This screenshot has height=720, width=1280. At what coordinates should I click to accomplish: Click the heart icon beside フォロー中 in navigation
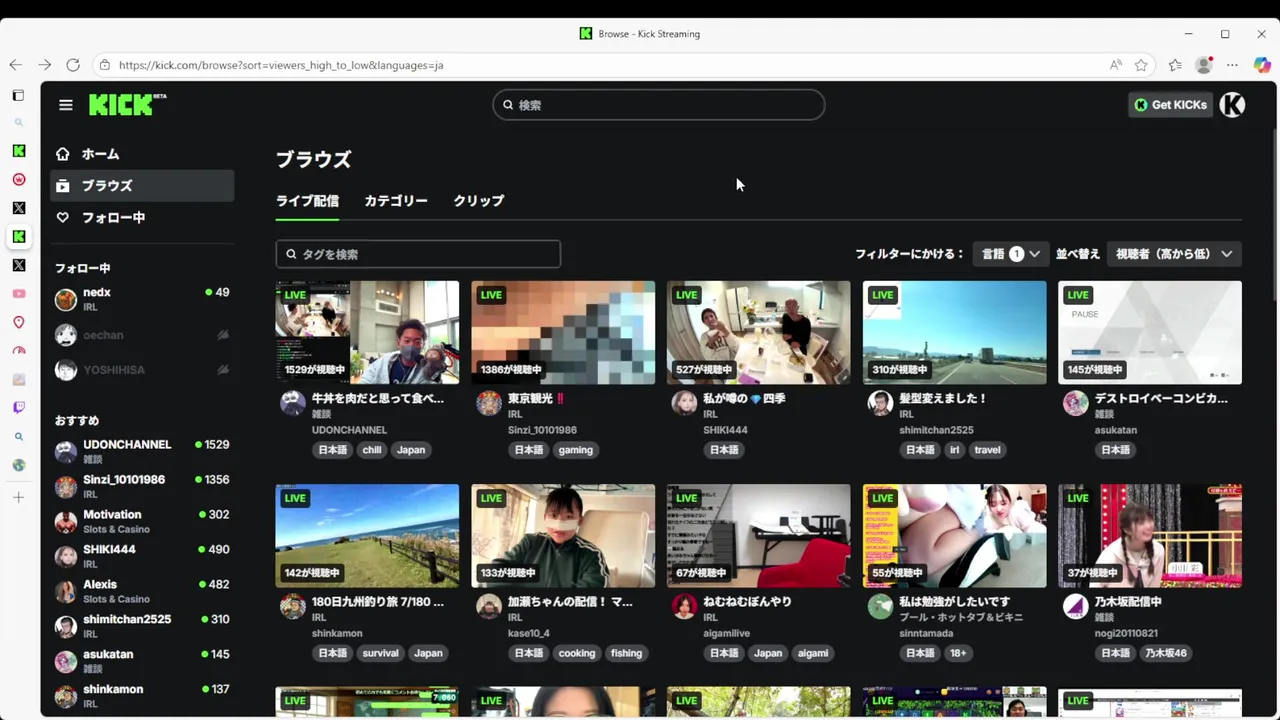[63, 217]
